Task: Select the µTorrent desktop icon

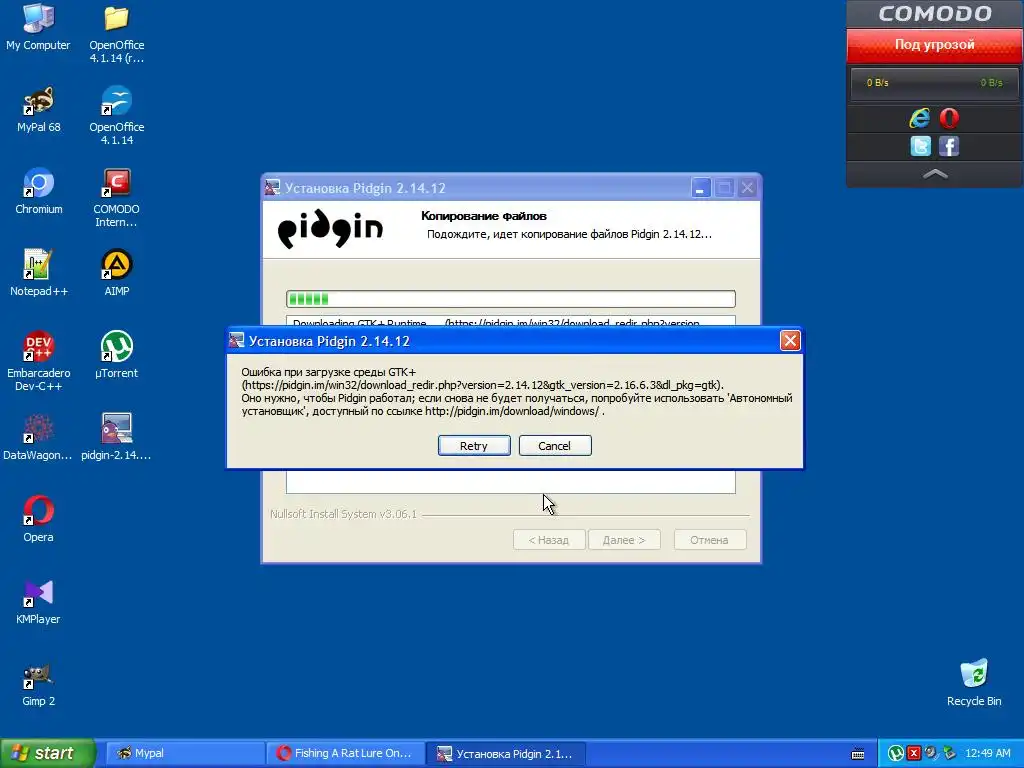Action: pyautogui.click(x=116, y=356)
